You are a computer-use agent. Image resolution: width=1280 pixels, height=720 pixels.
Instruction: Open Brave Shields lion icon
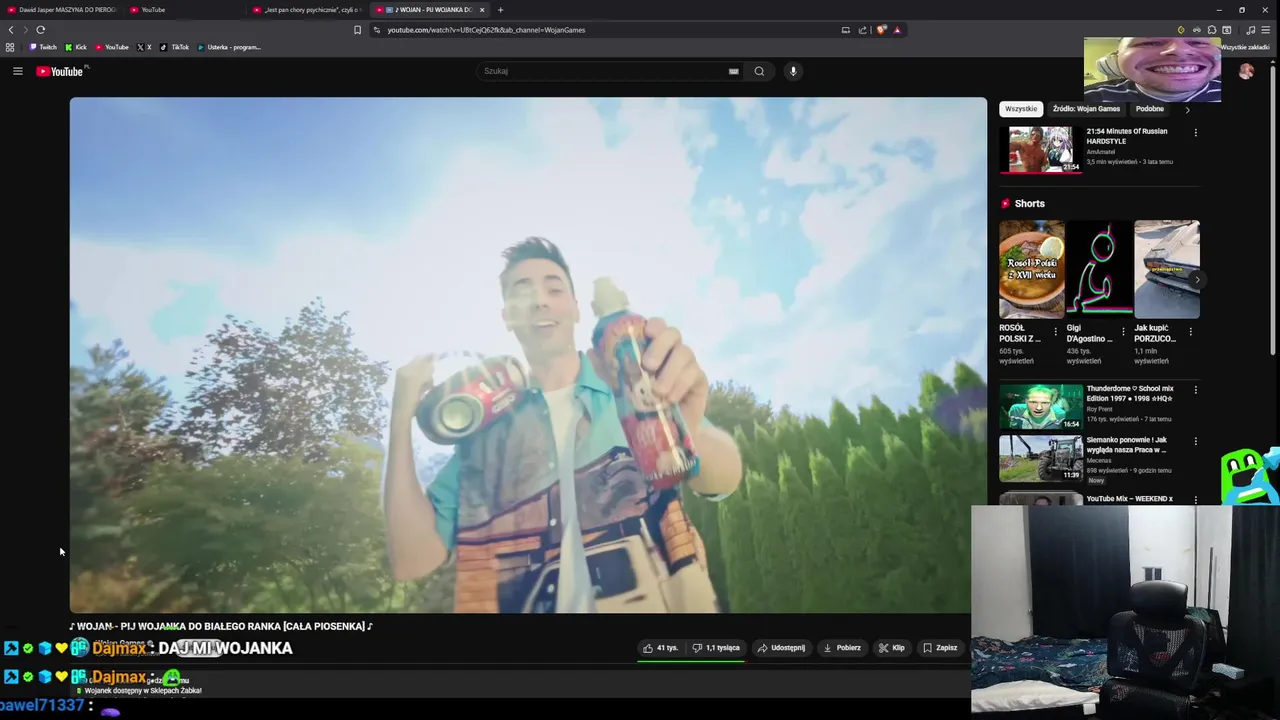coord(881,30)
